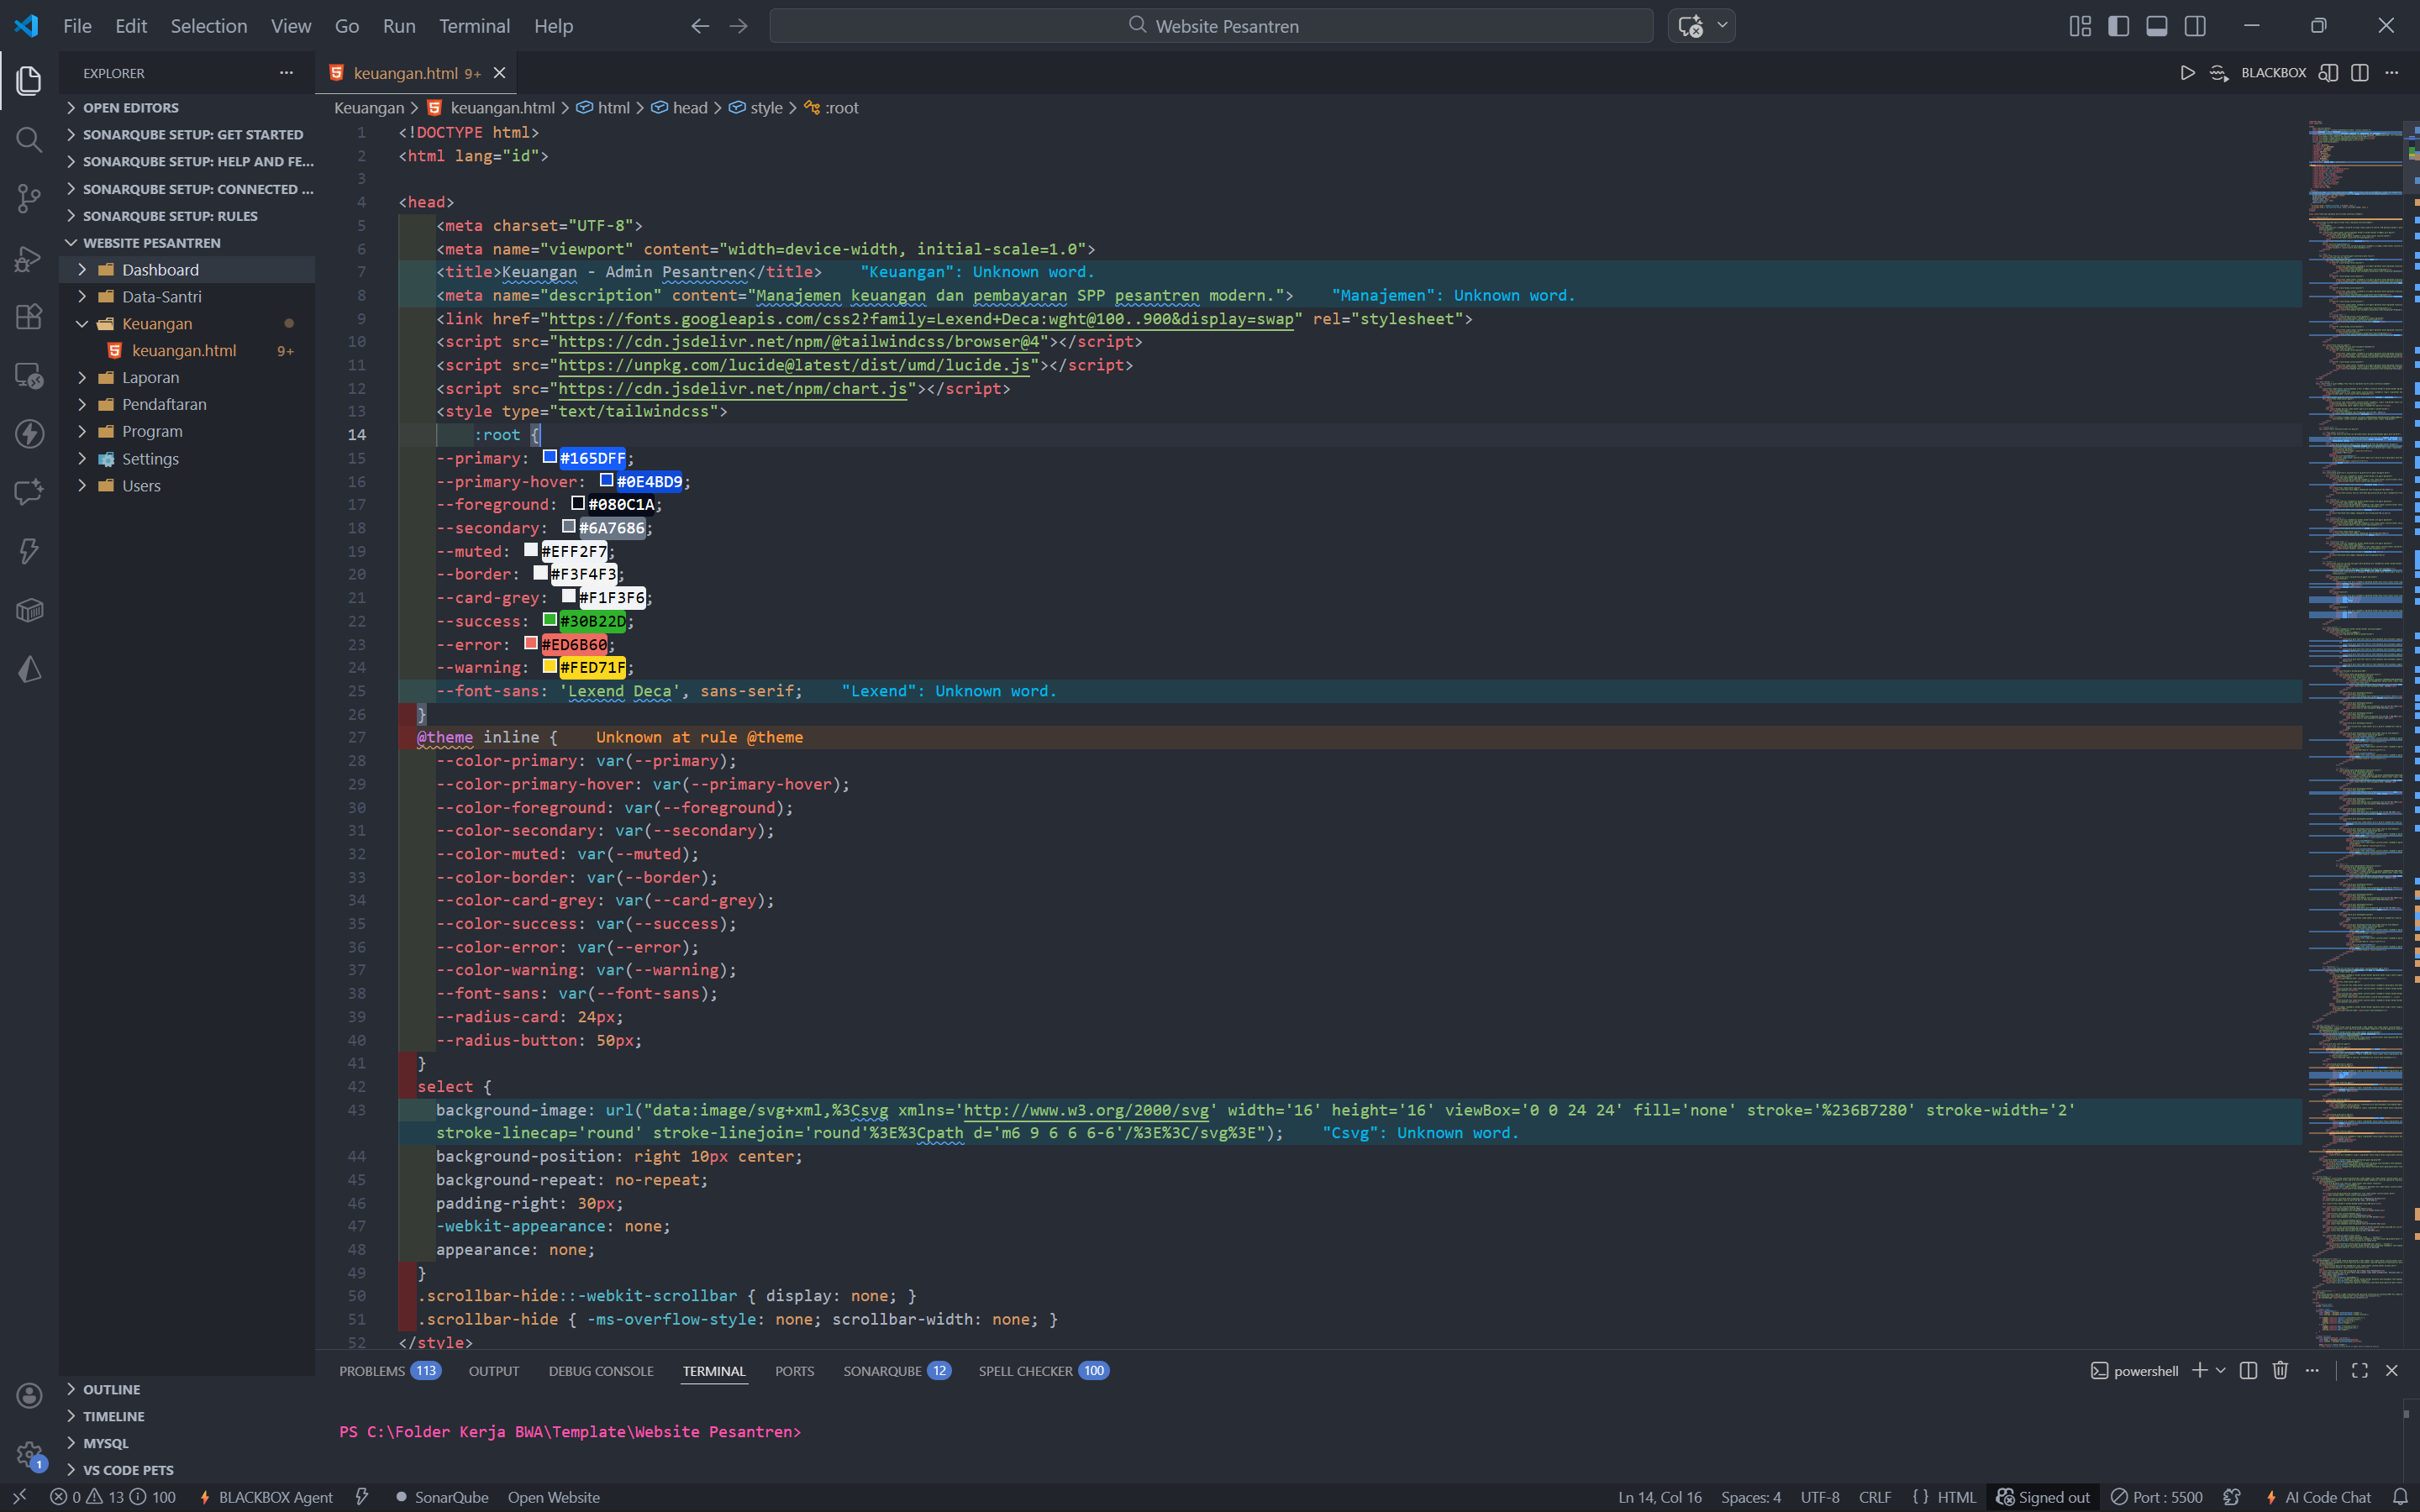The image size is (2420, 1512).
Task: Open the Extensions view
Action: [29, 317]
